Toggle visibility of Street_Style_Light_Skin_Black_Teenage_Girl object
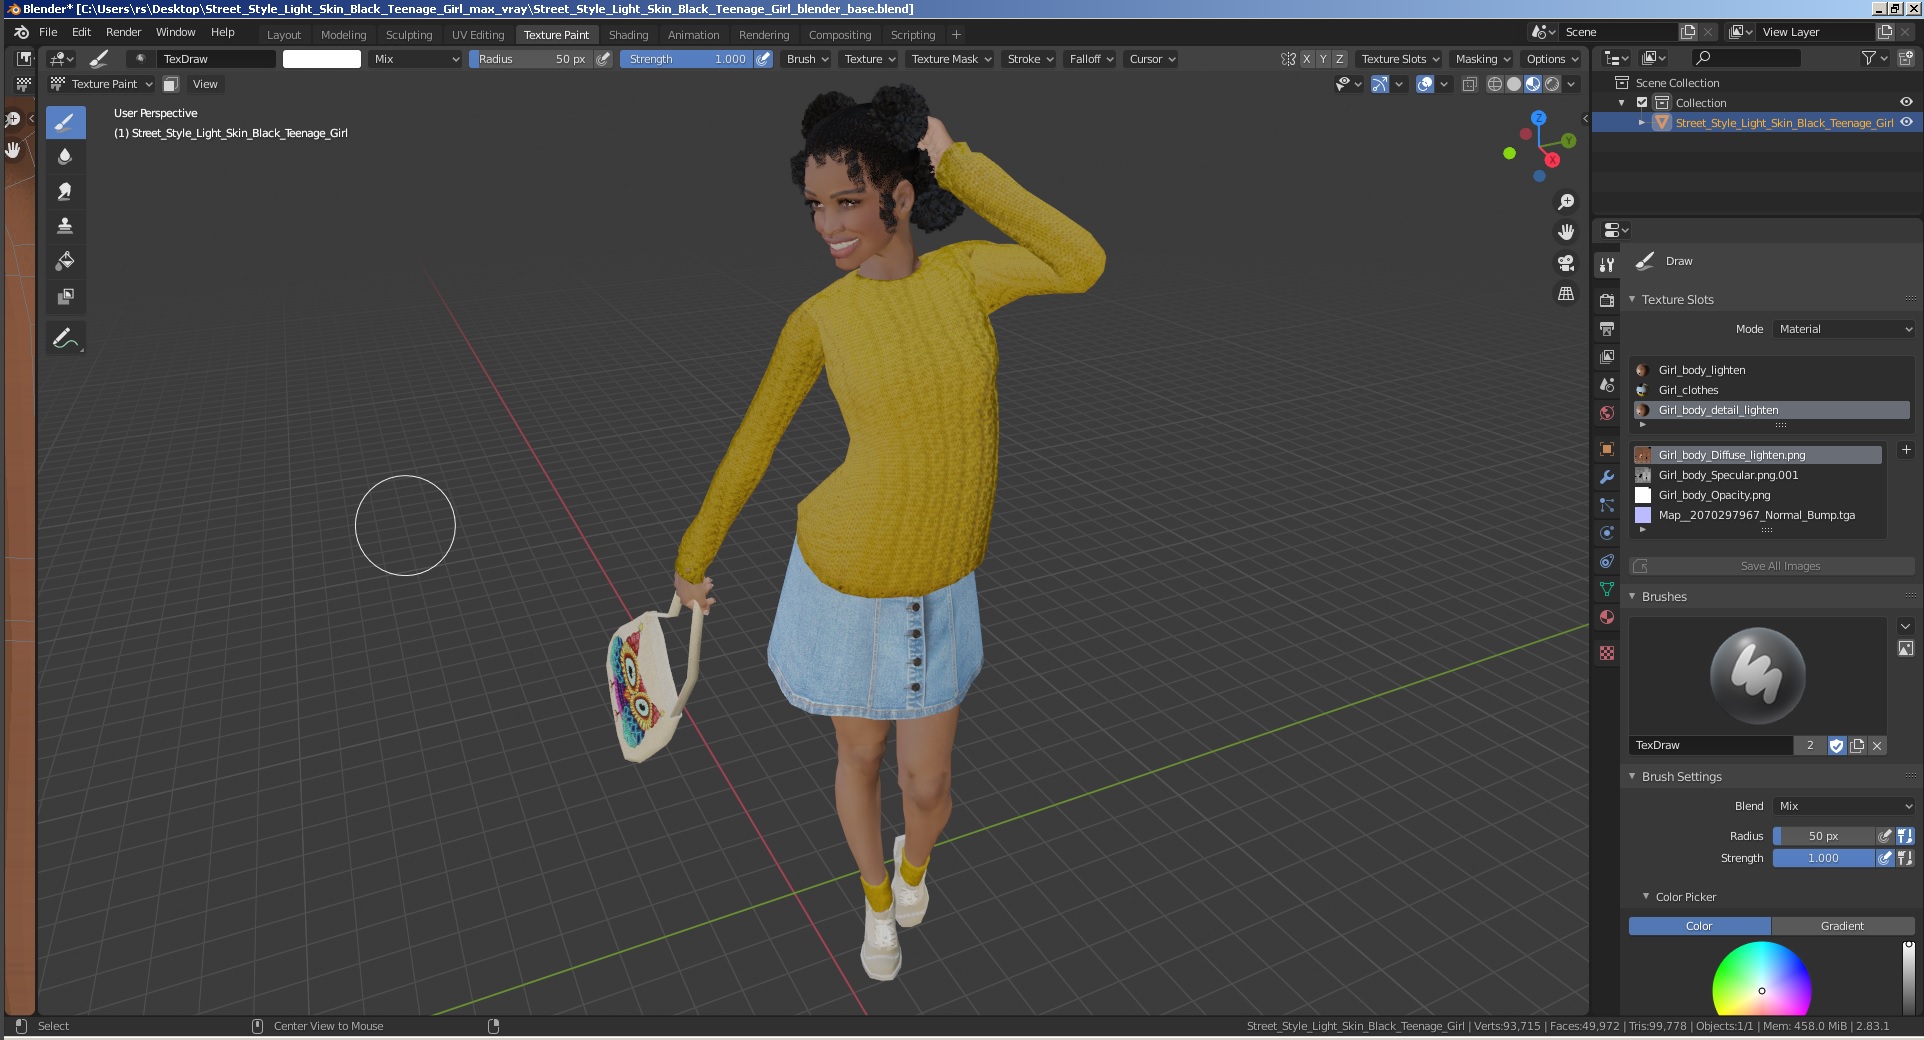Screen dimensions: 1924x1040 click(1906, 122)
